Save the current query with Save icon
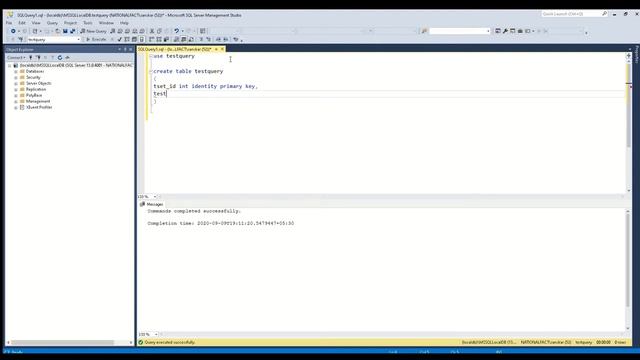640x360 pixels. coord(65,31)
